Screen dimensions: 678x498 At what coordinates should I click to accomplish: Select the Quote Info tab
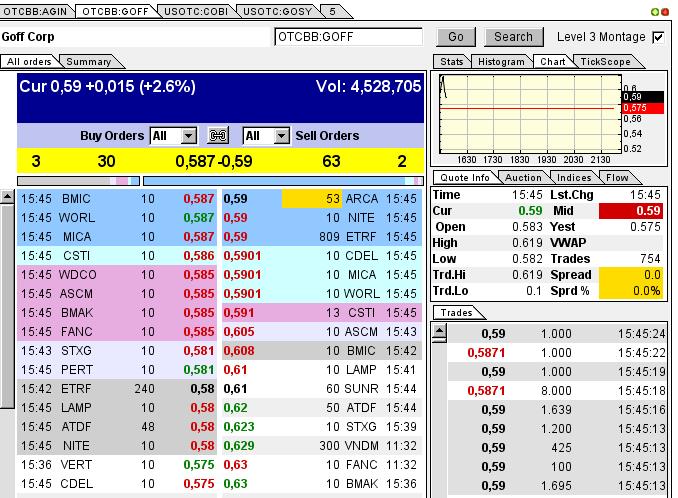coord(465,178)
